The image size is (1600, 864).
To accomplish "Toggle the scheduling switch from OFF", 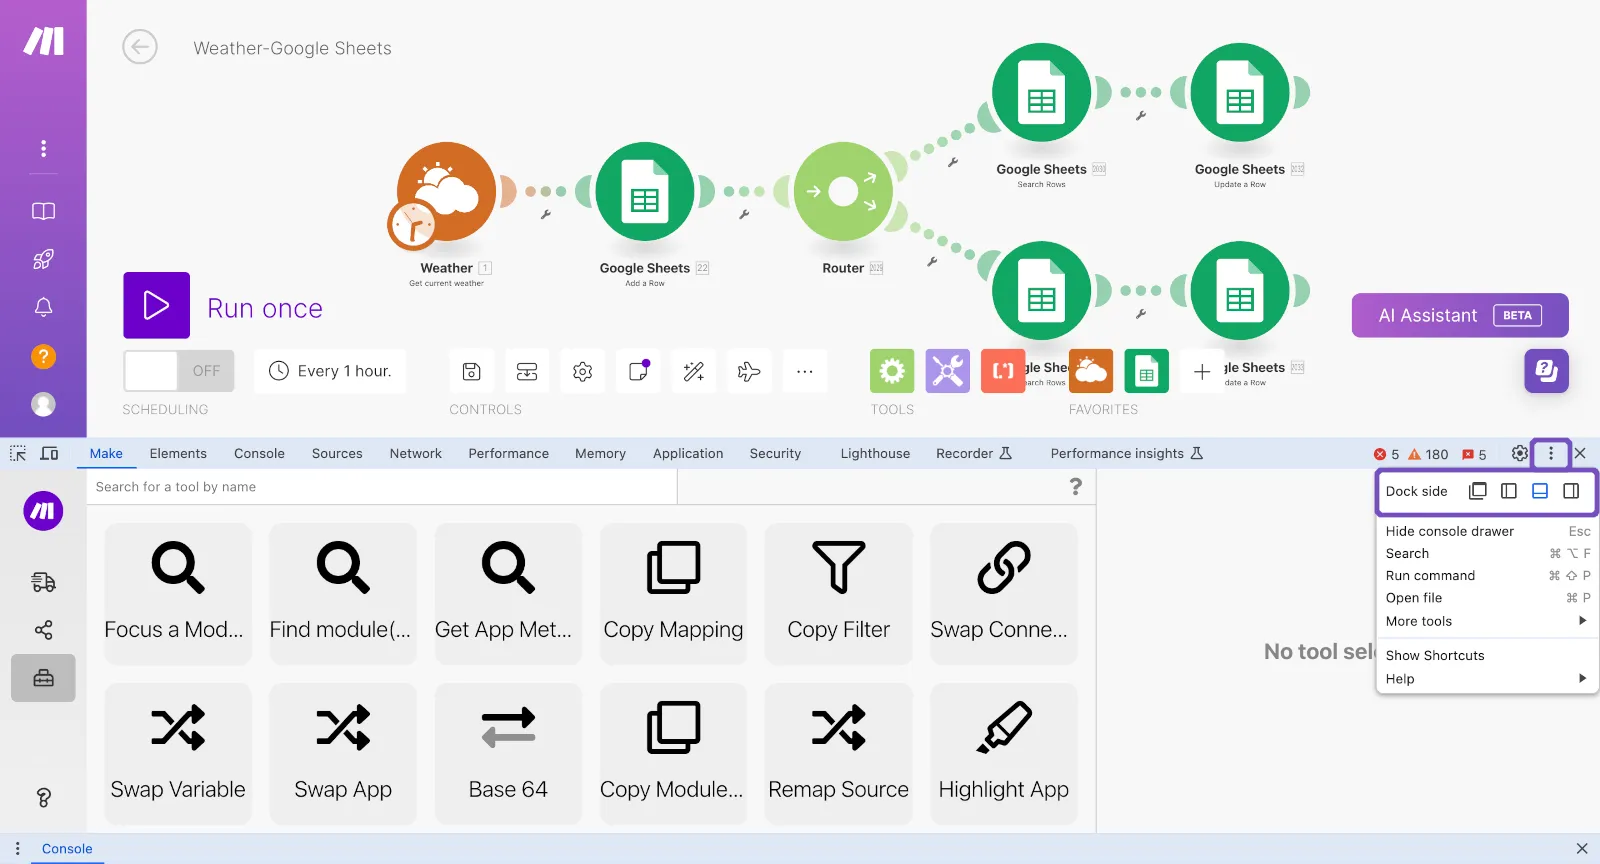I will (x=179, y=371).
